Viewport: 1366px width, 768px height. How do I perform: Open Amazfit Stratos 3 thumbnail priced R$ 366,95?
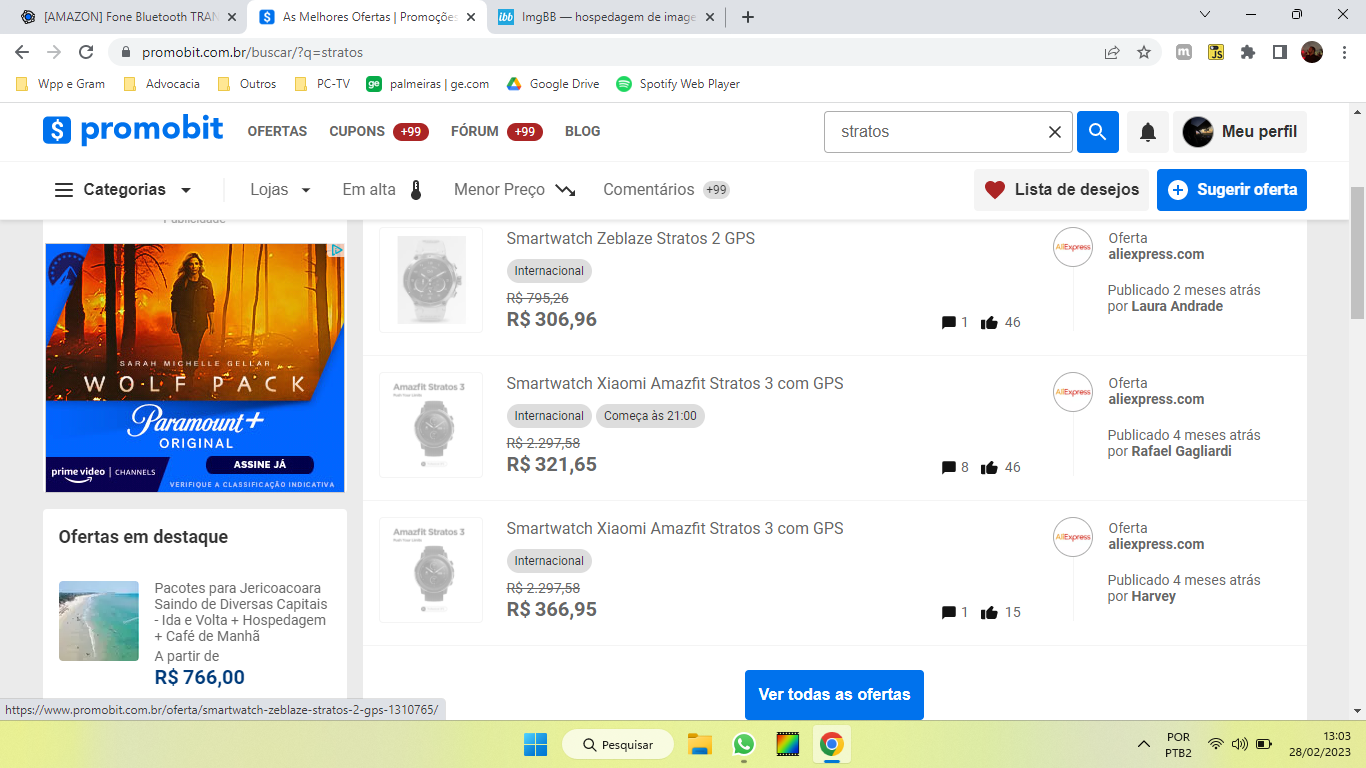pos(431,570)
